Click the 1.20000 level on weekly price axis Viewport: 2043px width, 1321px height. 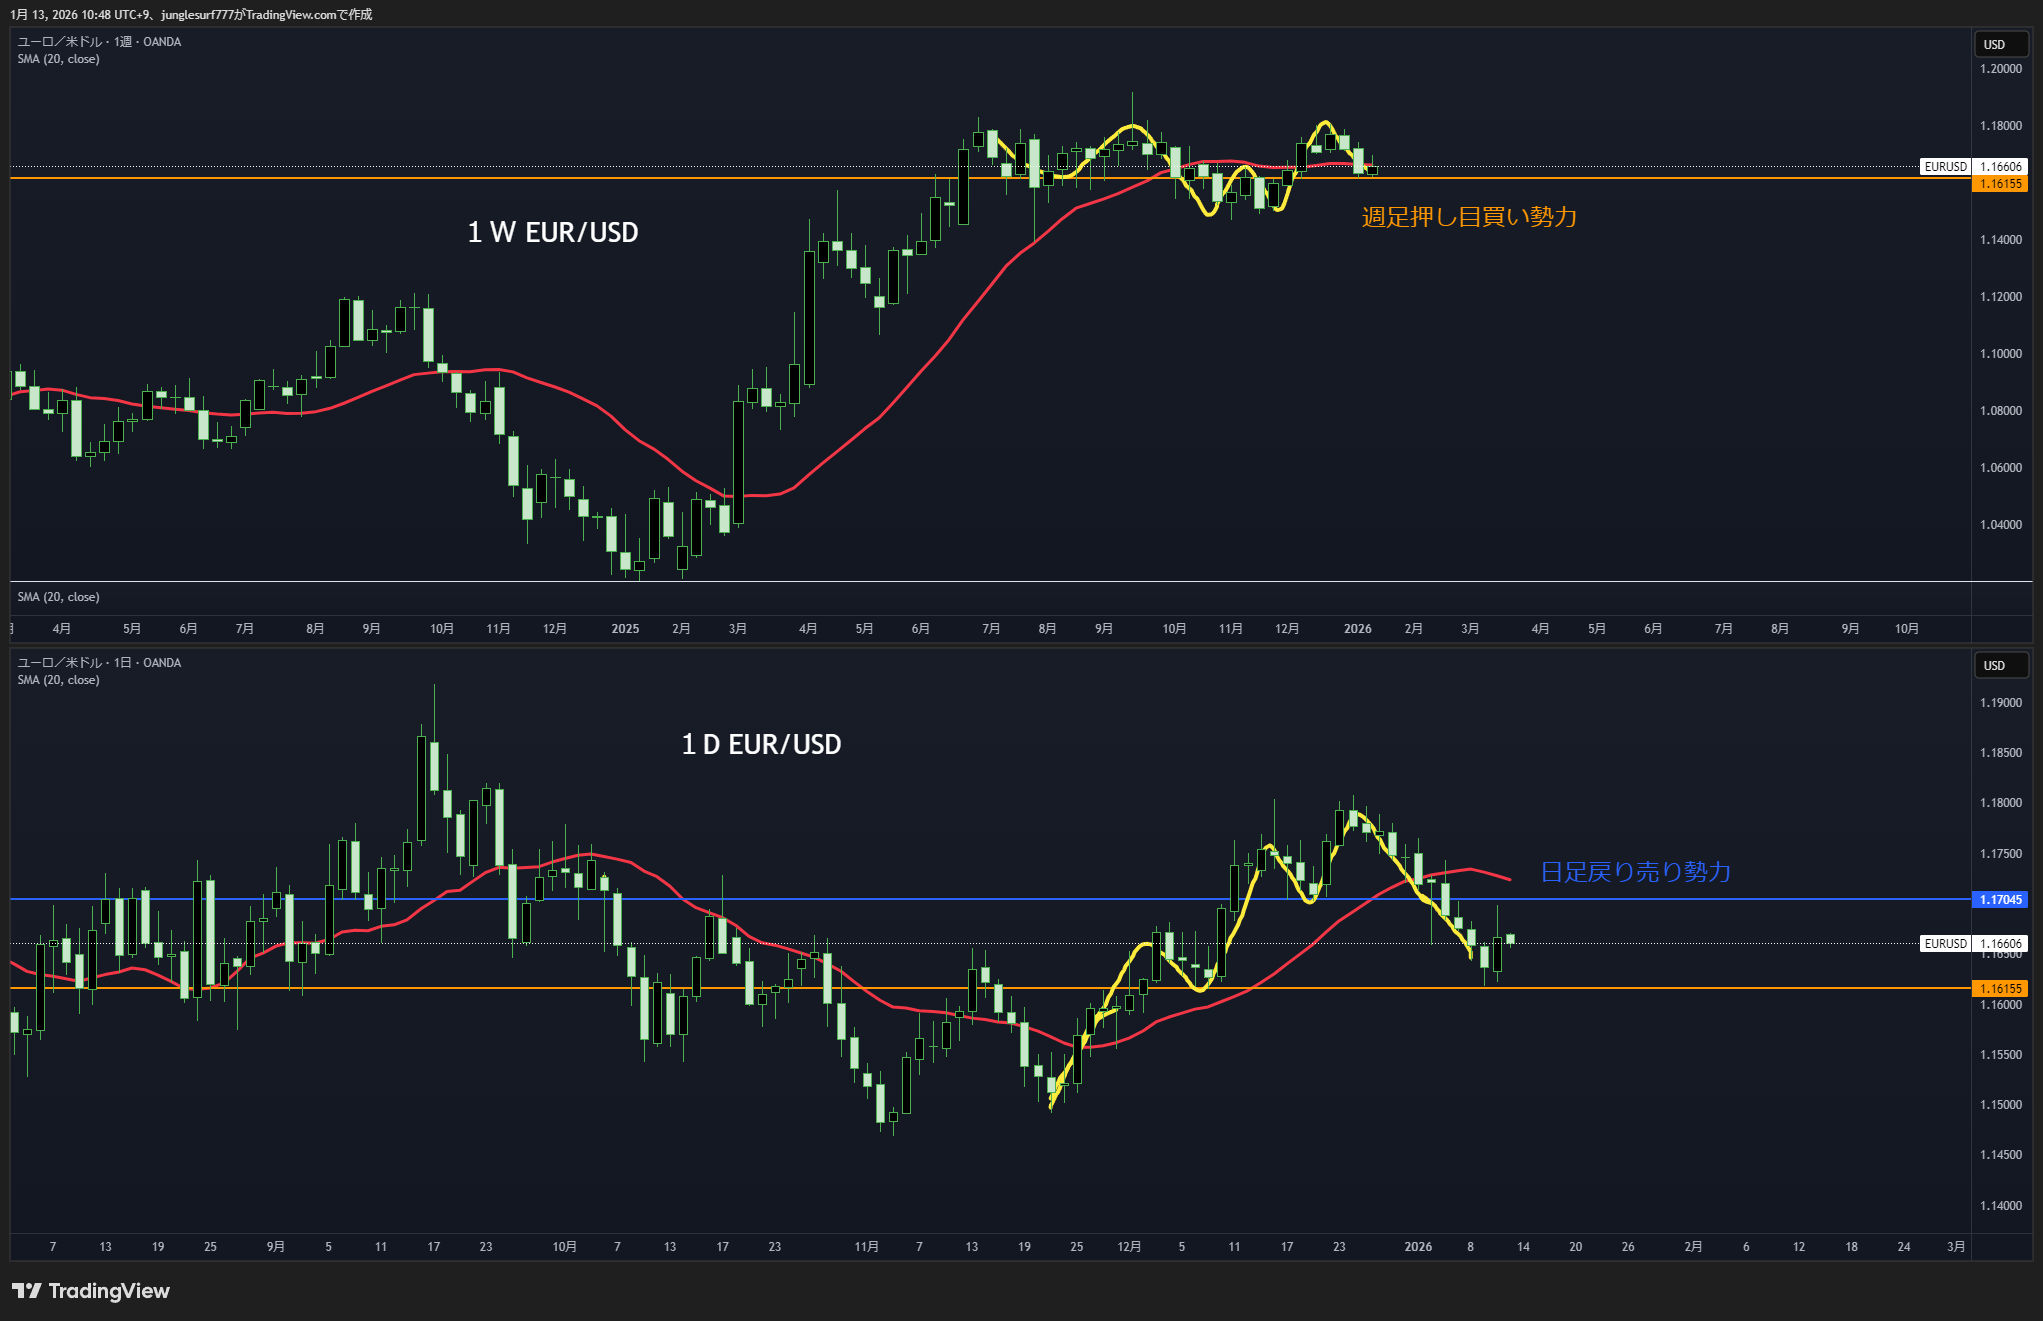[2000, 69]
